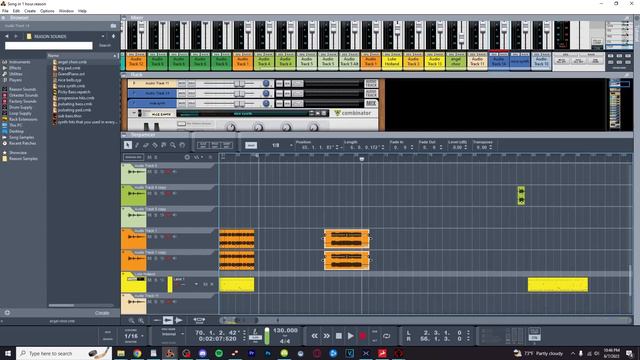
Task: Toggle the metronome Click button
Action: [256, 337]
